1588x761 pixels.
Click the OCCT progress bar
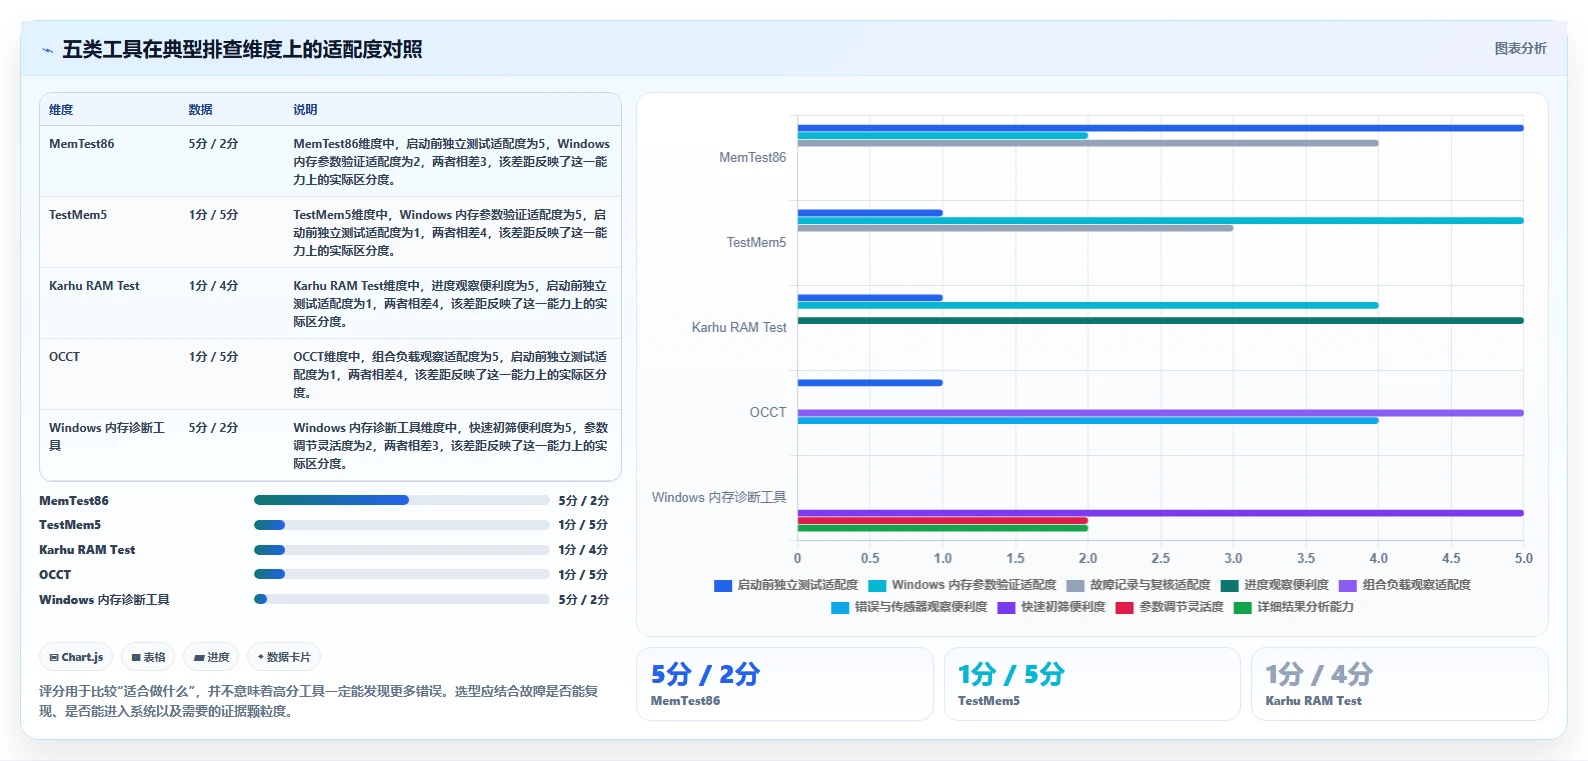(x=401, y=574)
